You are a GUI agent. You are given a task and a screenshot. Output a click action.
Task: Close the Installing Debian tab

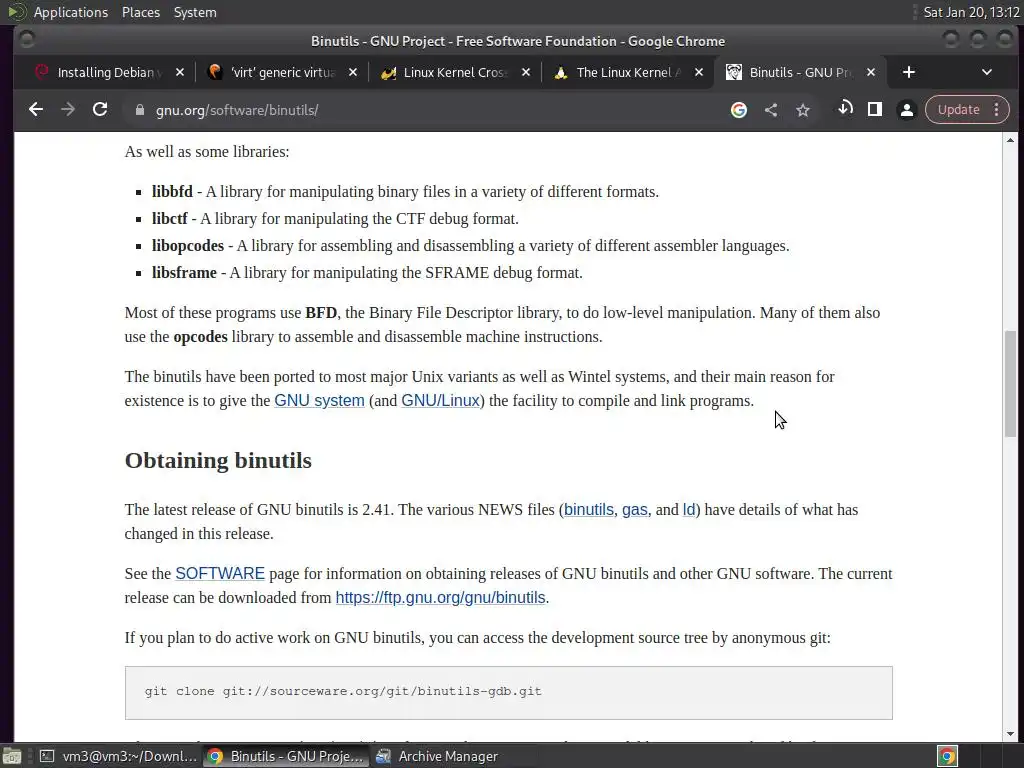click(180, 72)
